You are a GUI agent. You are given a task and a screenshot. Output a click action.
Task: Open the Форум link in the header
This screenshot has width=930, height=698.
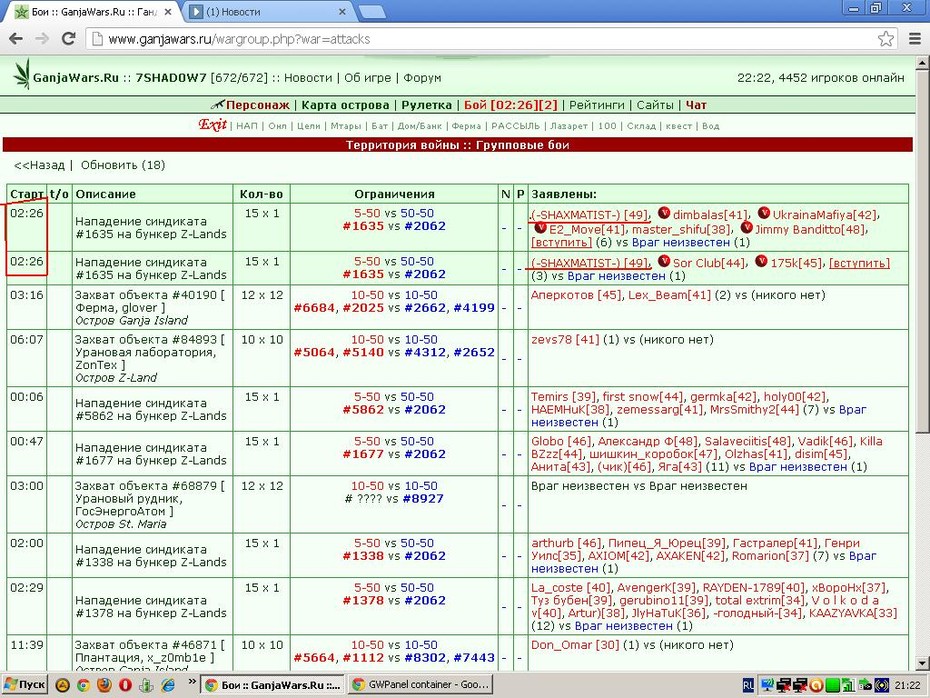(422, 78)
